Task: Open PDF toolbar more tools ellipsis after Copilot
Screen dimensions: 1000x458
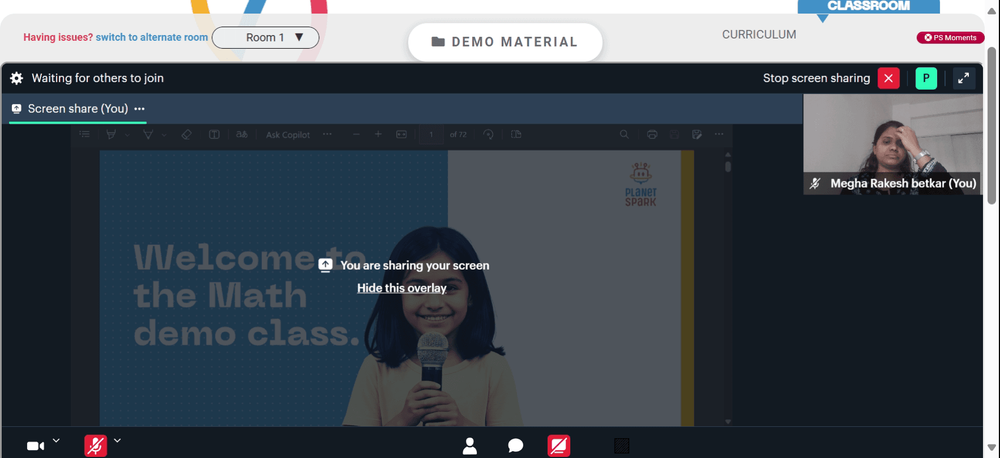Action: [327, 135]
